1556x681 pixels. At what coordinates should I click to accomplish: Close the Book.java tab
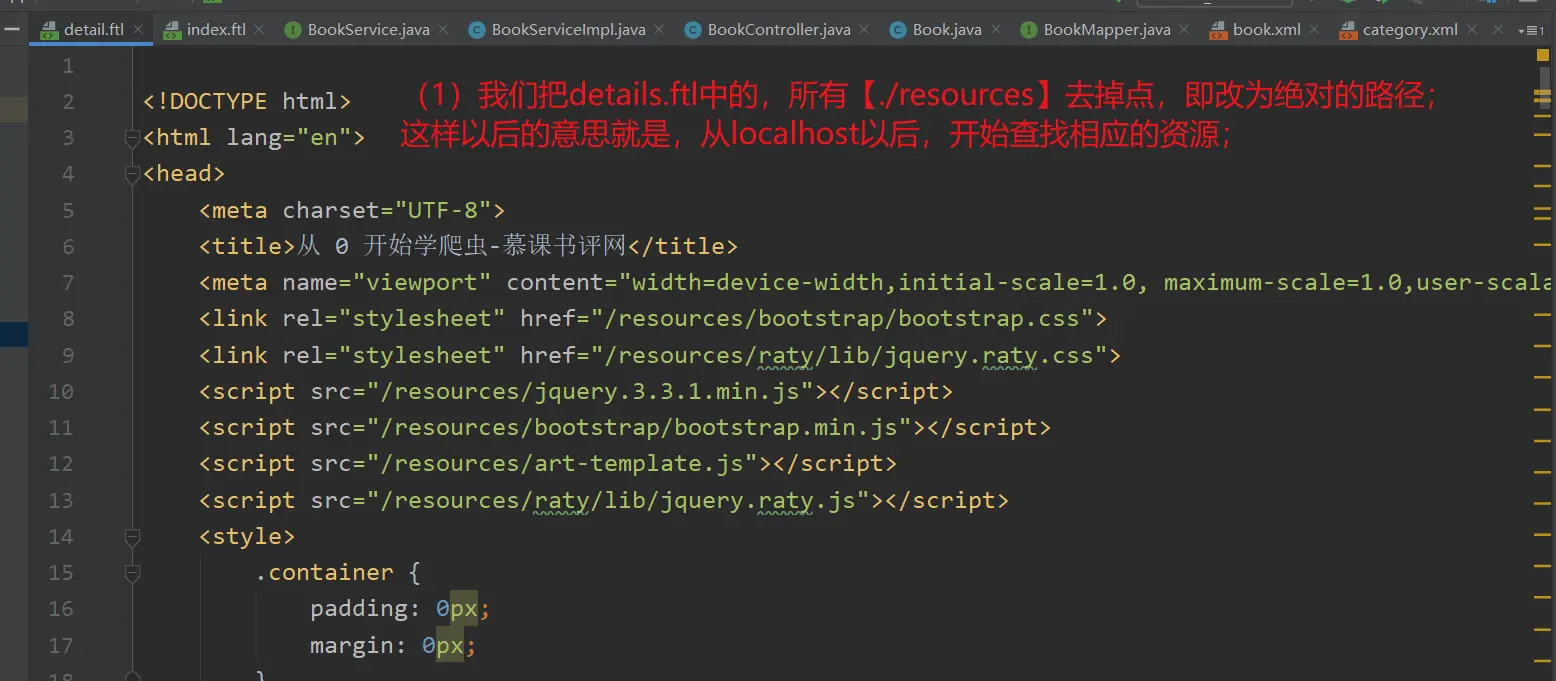[995, 30]
